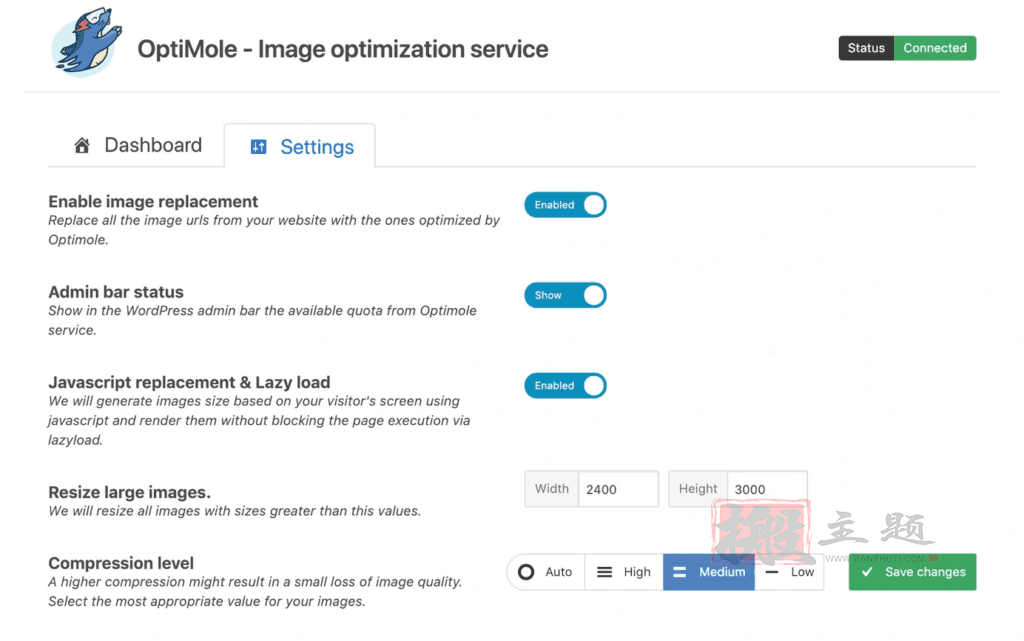
Task: Click the Resize large images heading
Action: (x=129, y=492)
